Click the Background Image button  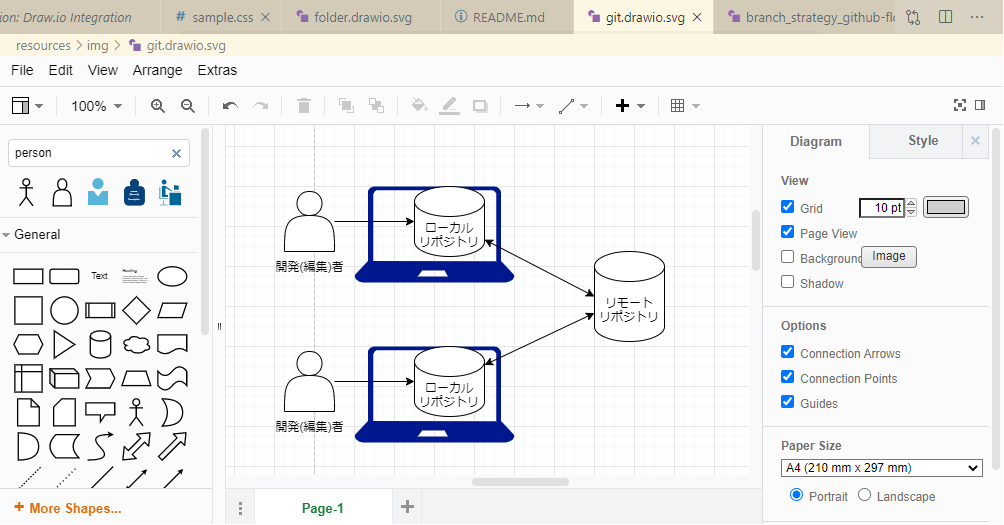[x=889, y=256]
